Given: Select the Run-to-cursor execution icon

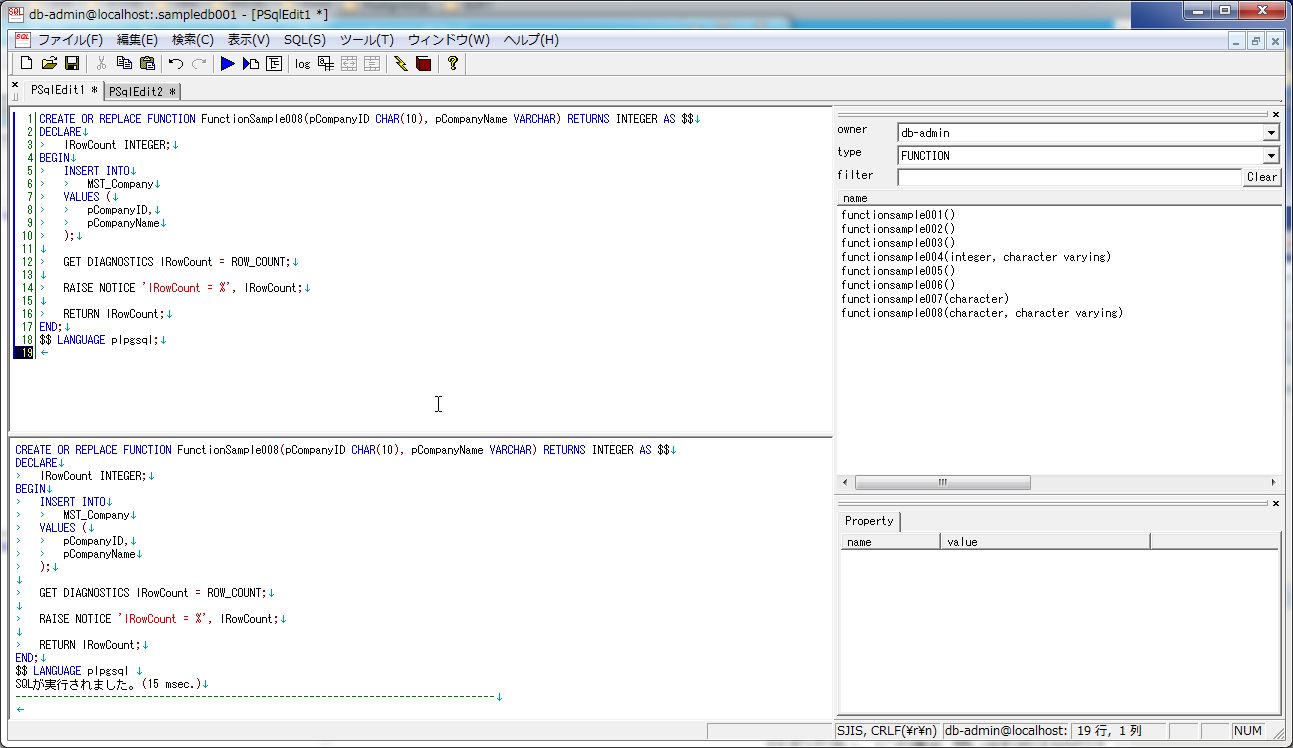Looking at the screenshot, I should tap(251, 63).
